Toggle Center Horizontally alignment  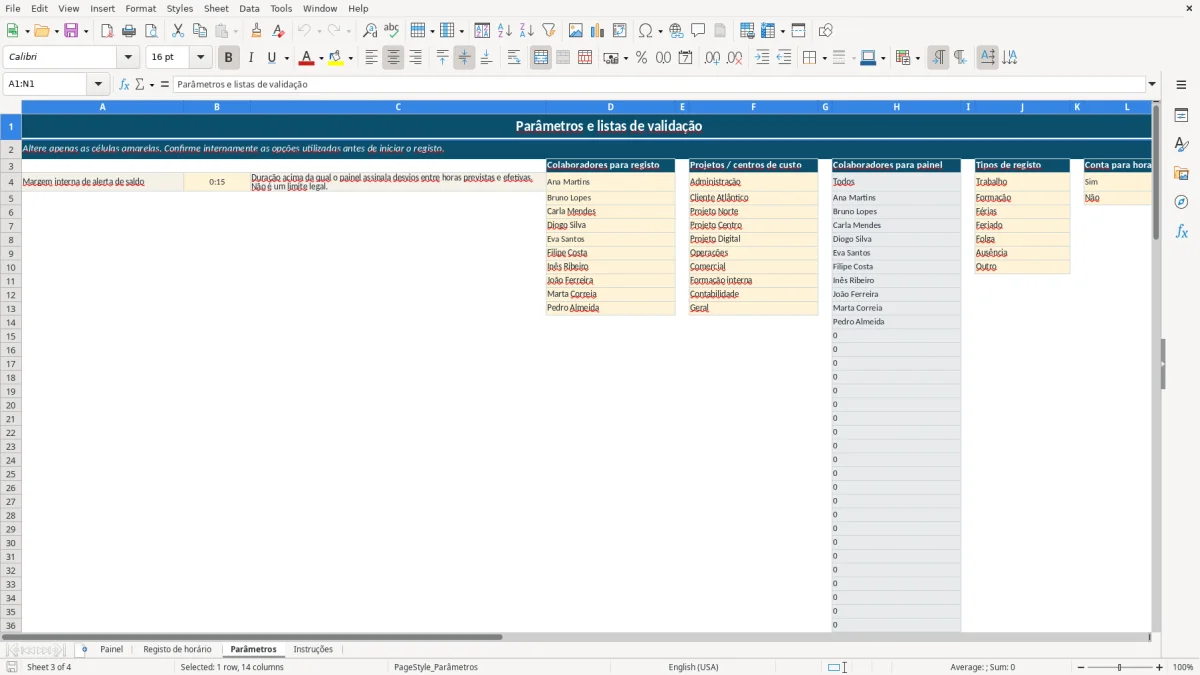[x=393, y=58]
